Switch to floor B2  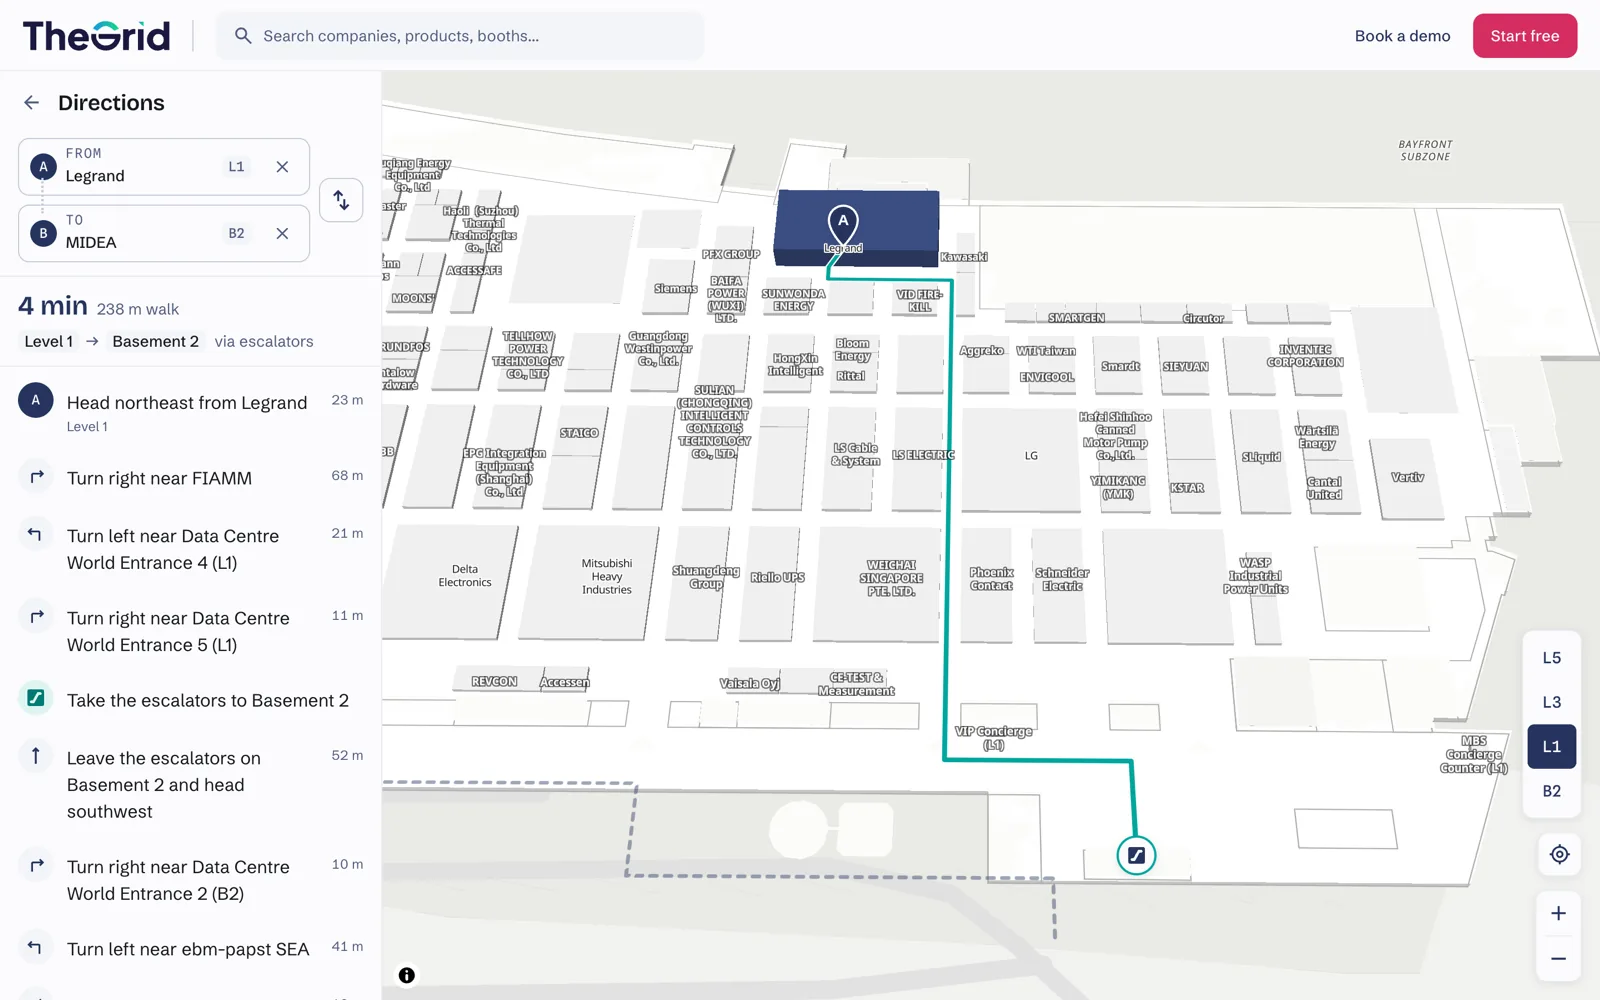click(1552, 791)
